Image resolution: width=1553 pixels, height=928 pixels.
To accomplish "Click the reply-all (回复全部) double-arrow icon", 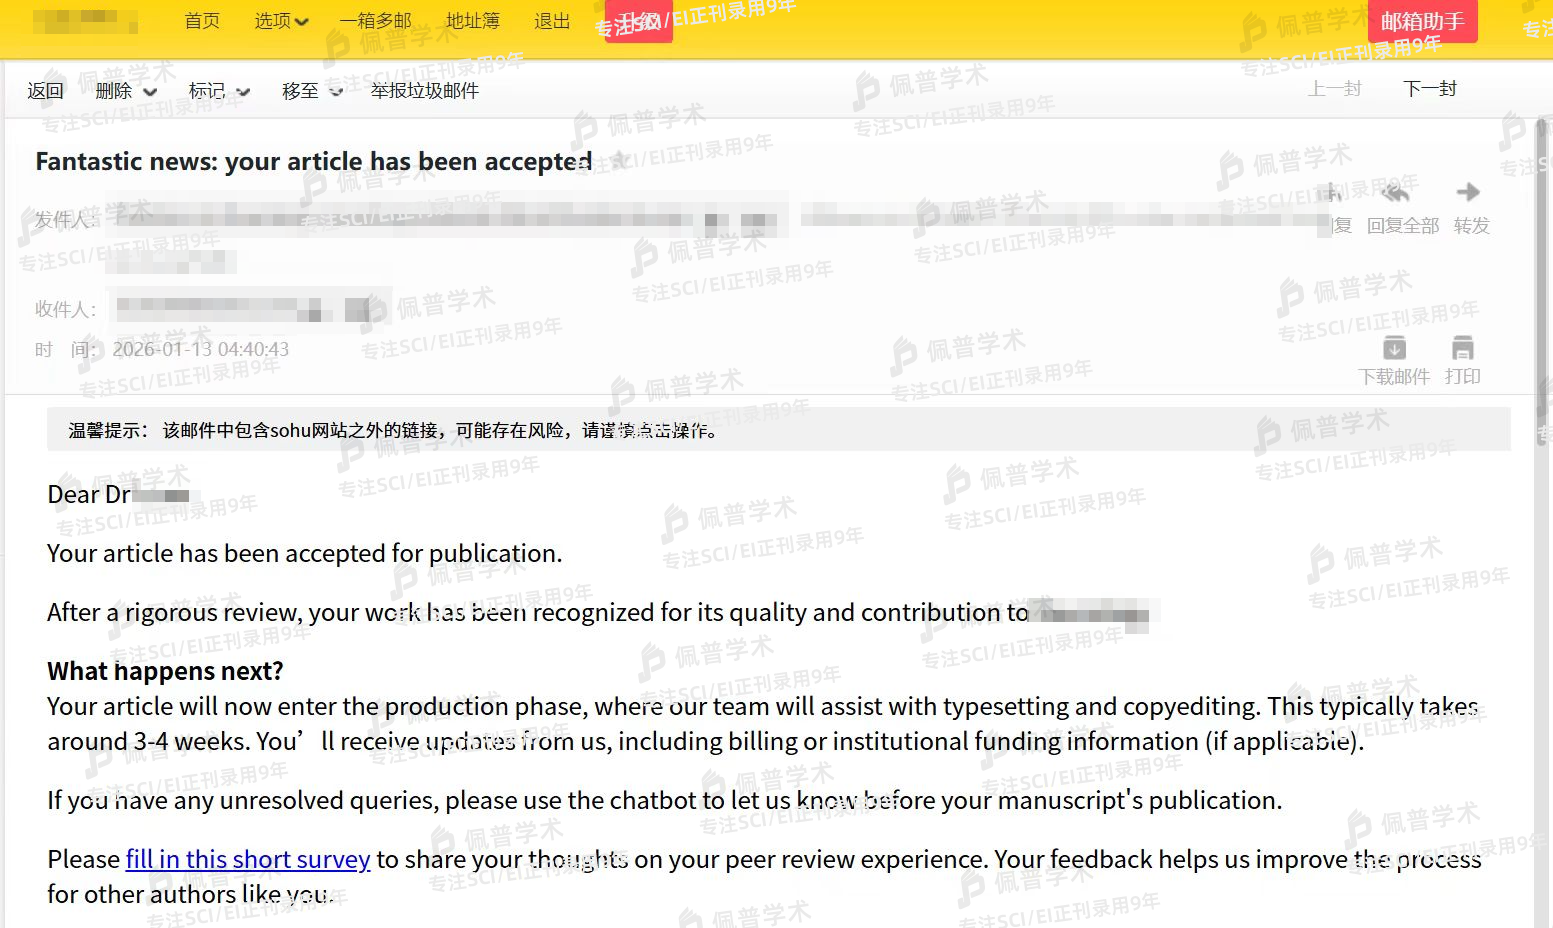I will point(1396,193).
